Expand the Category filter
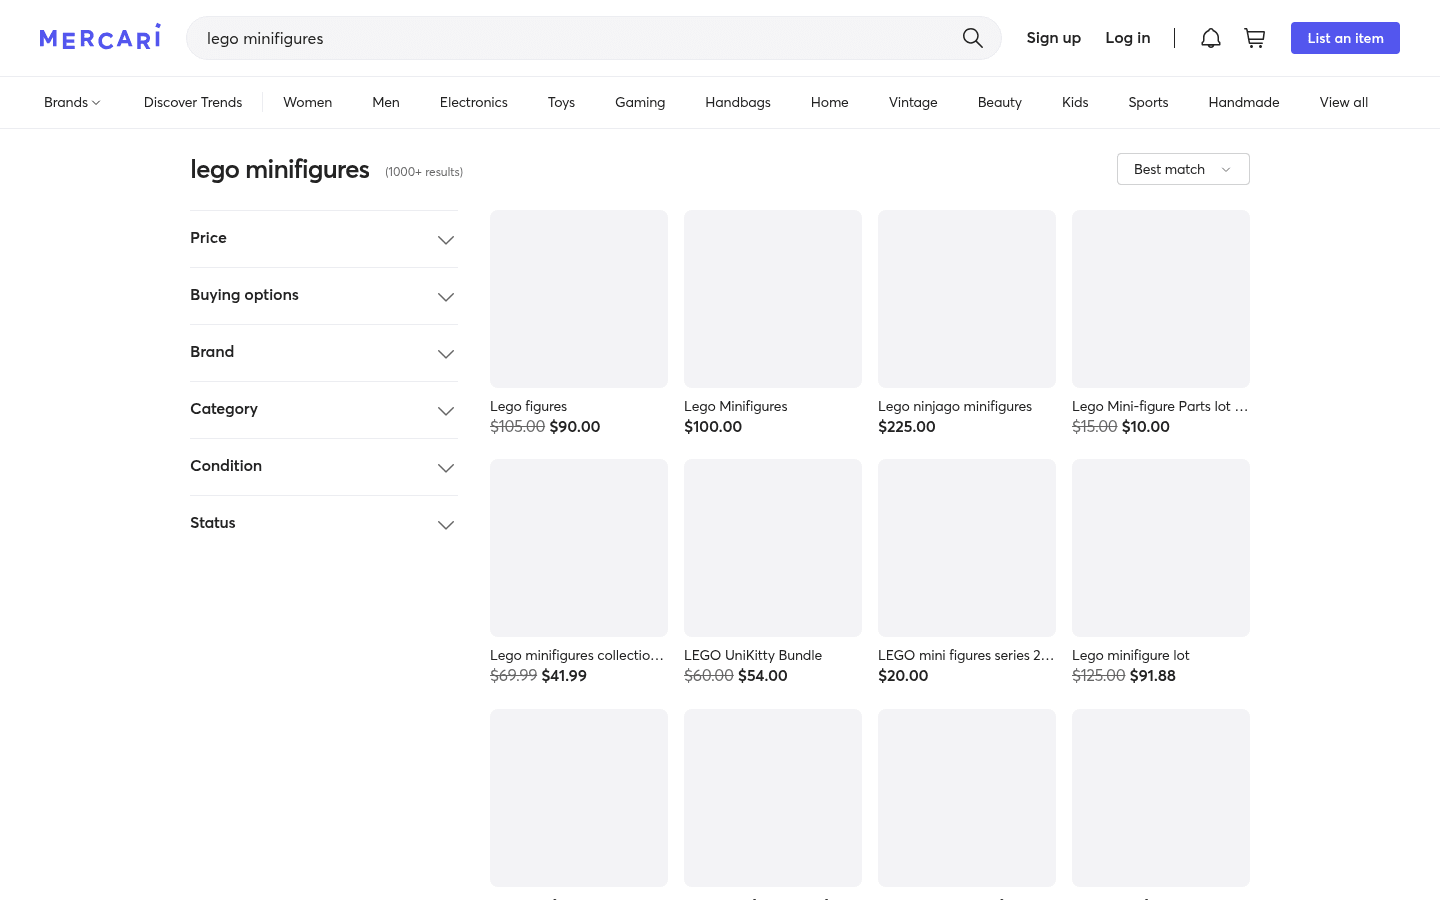Screen dimensions: 1440x900 pyautogui.click(x=324, y=410)
